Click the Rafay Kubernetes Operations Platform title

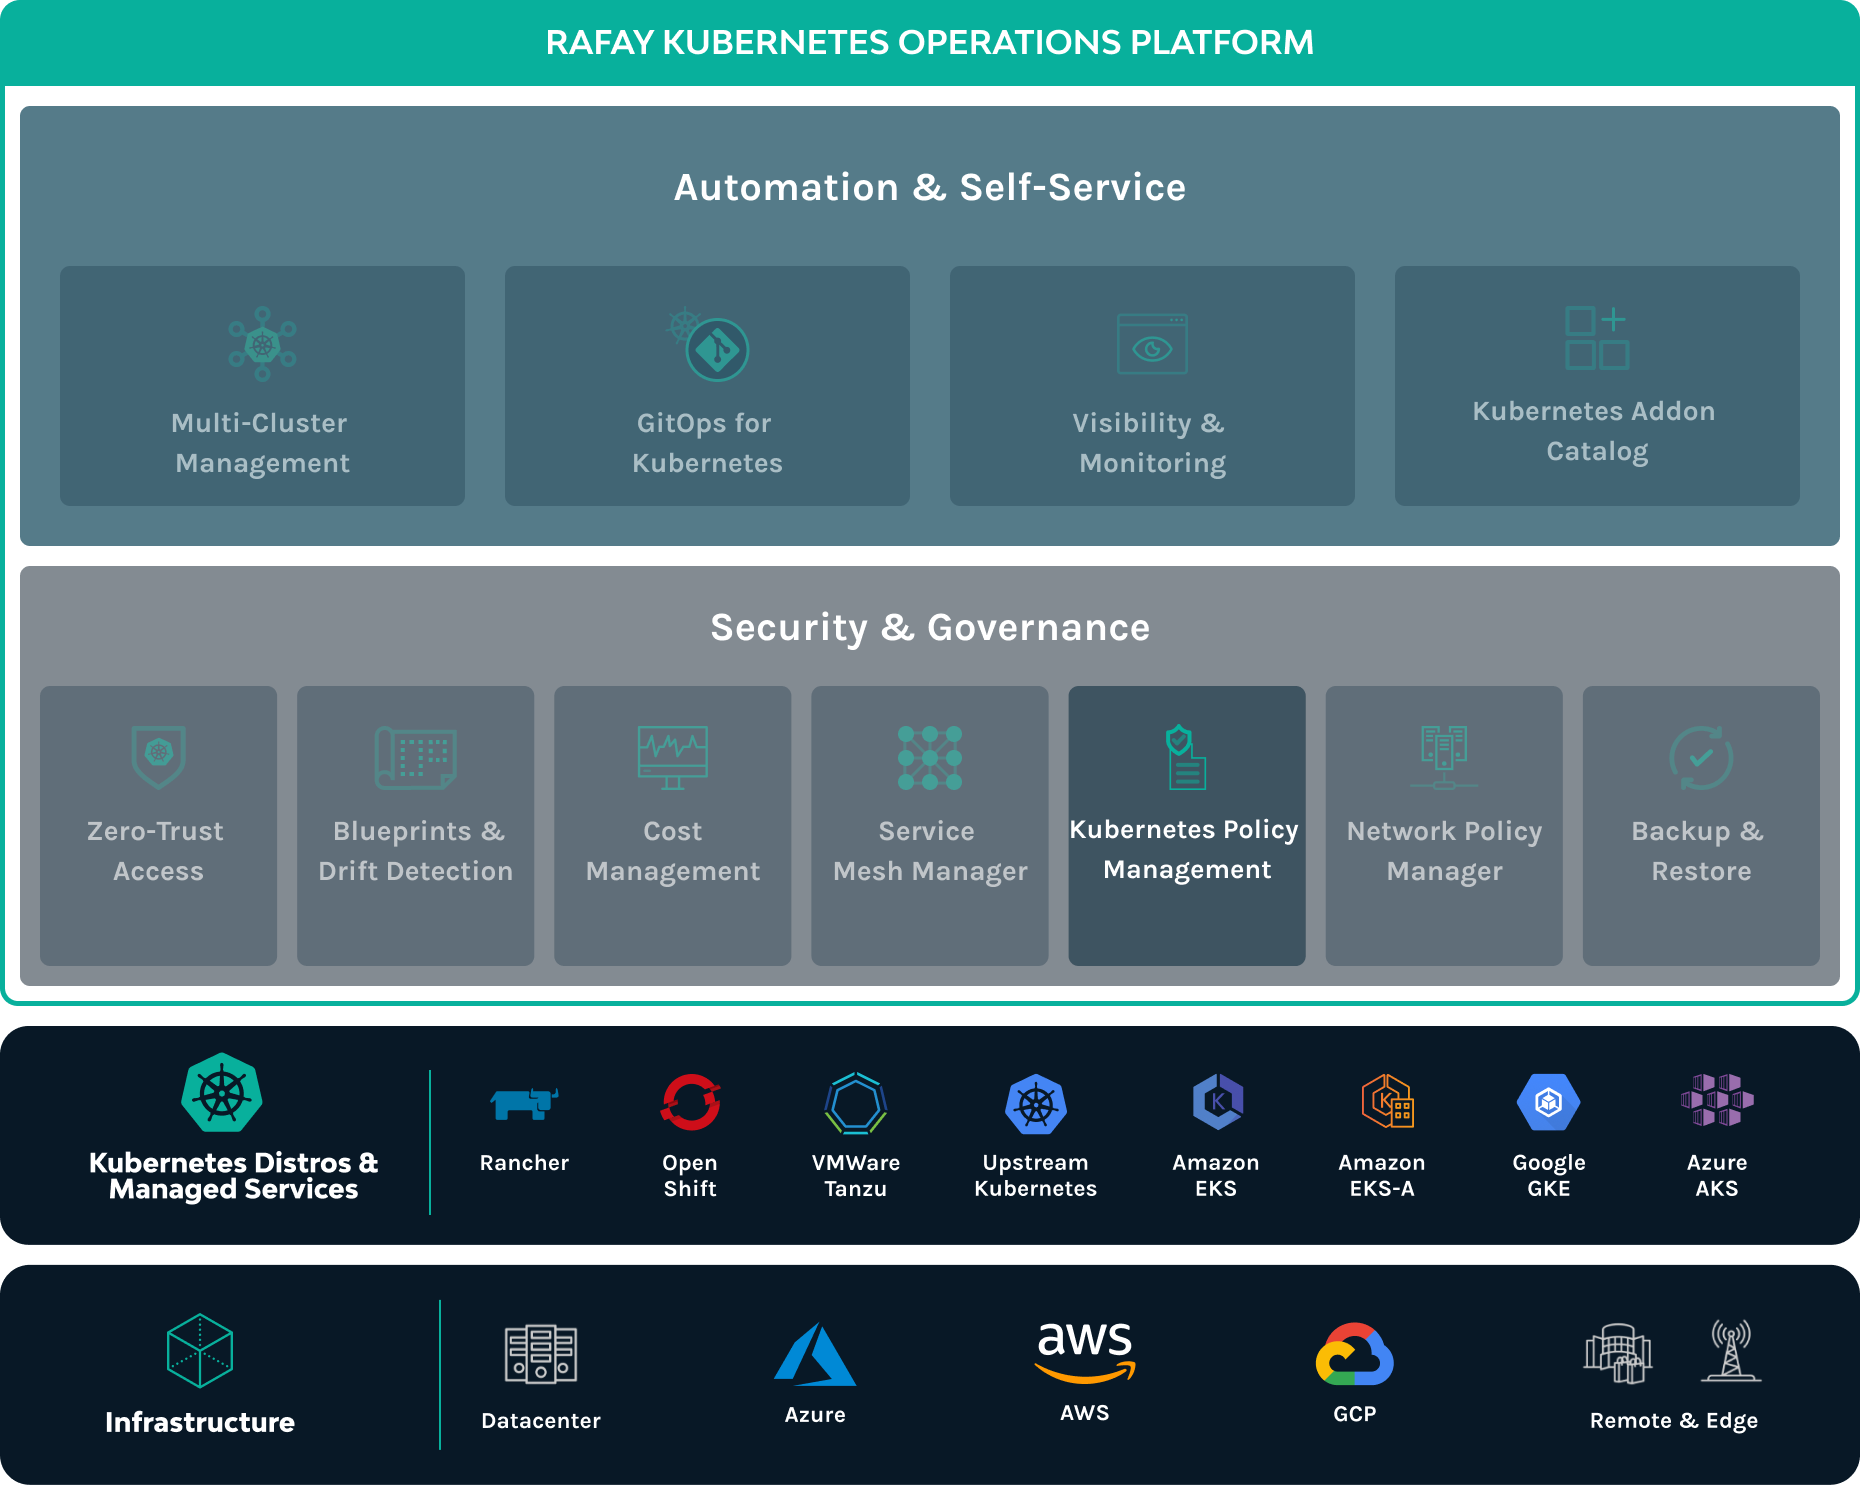pyautogui.click(x=930, y=43)
